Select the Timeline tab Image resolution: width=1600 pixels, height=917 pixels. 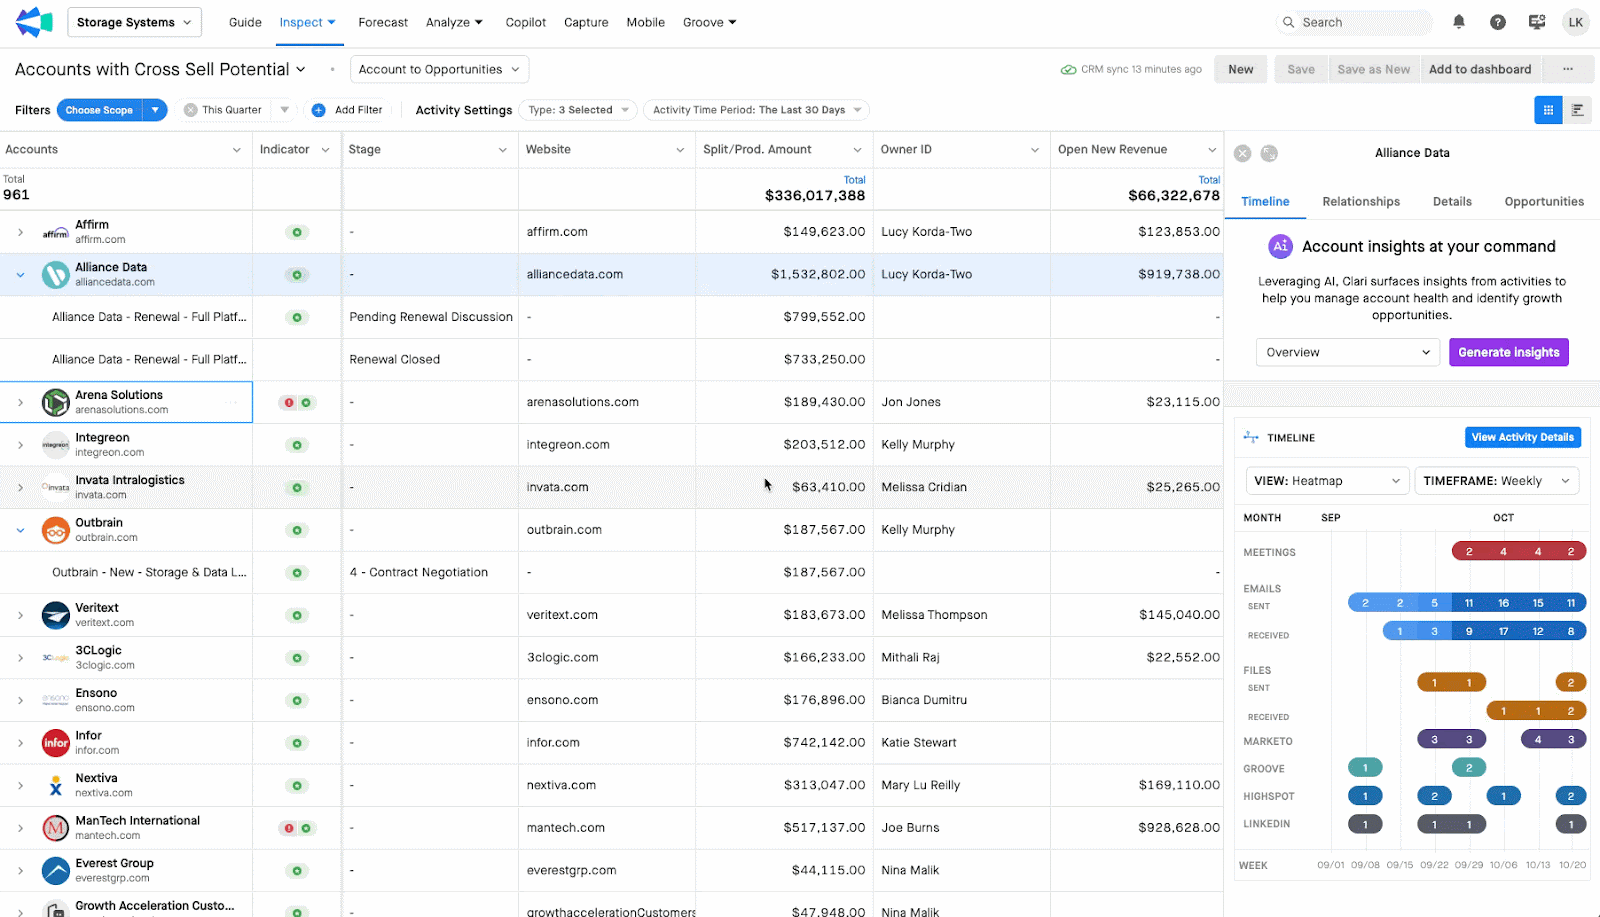coord(1265,202)
